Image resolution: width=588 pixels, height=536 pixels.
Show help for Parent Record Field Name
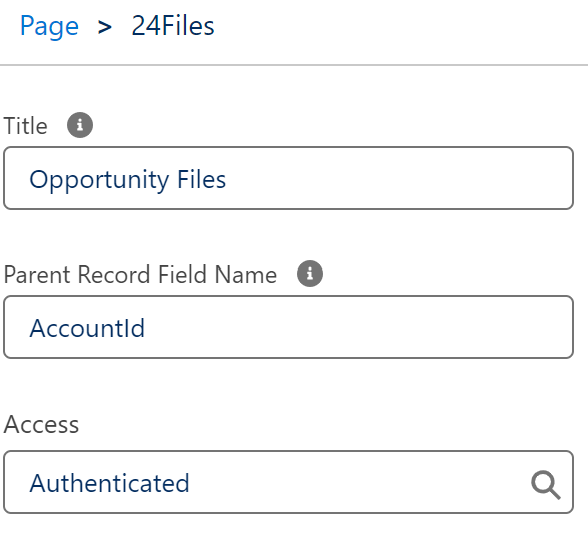pyautogui.click(x=310, y=273)
